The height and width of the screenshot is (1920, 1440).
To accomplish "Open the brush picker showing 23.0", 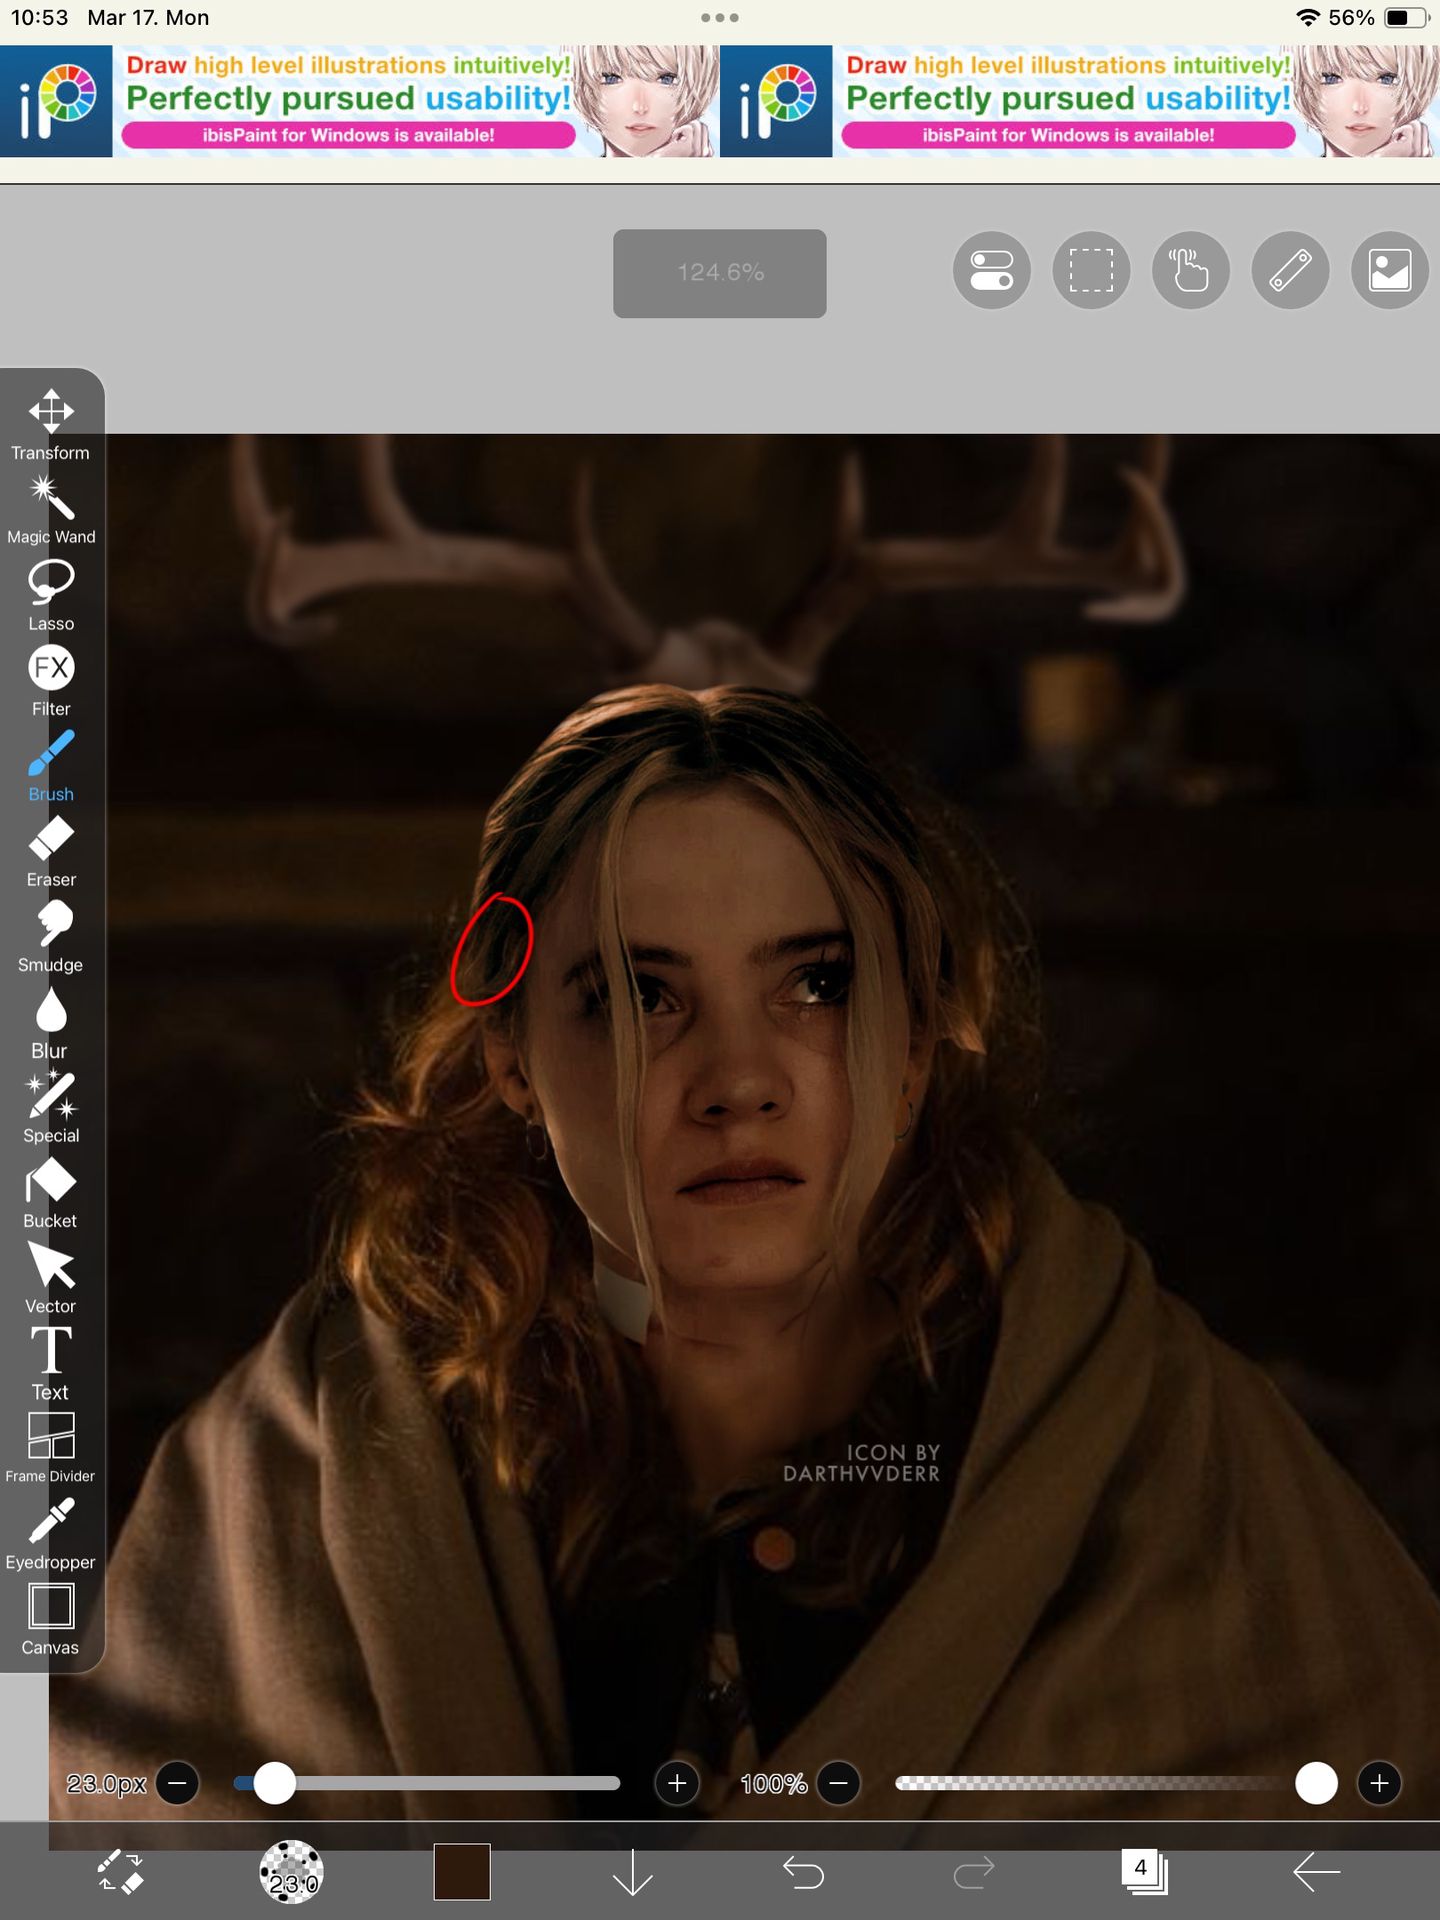I will tap(291, 1872).
